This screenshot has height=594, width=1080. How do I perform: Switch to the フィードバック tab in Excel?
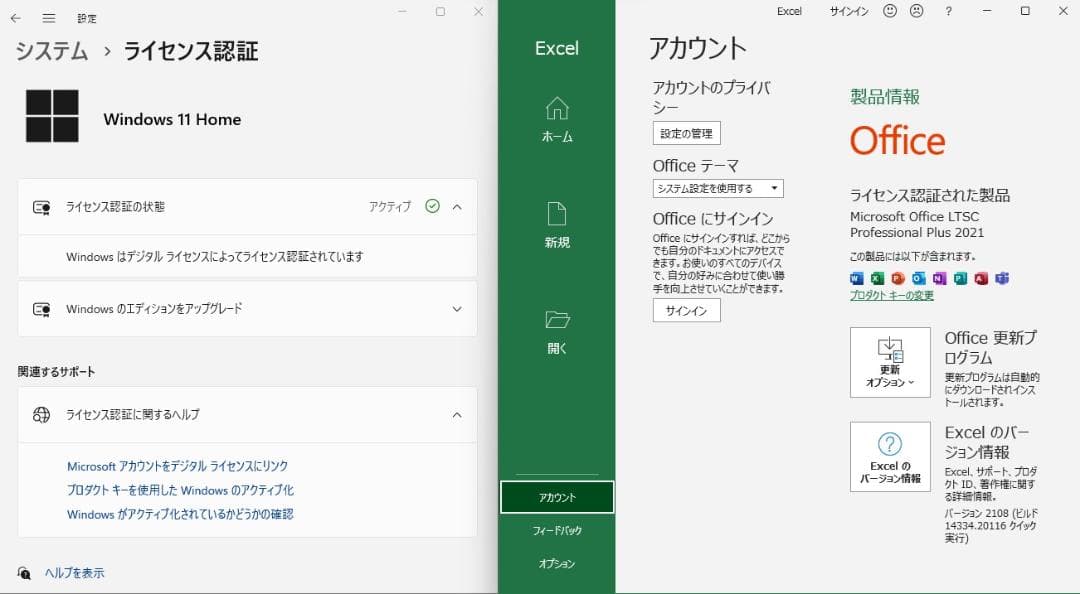[x=557, y=531]
